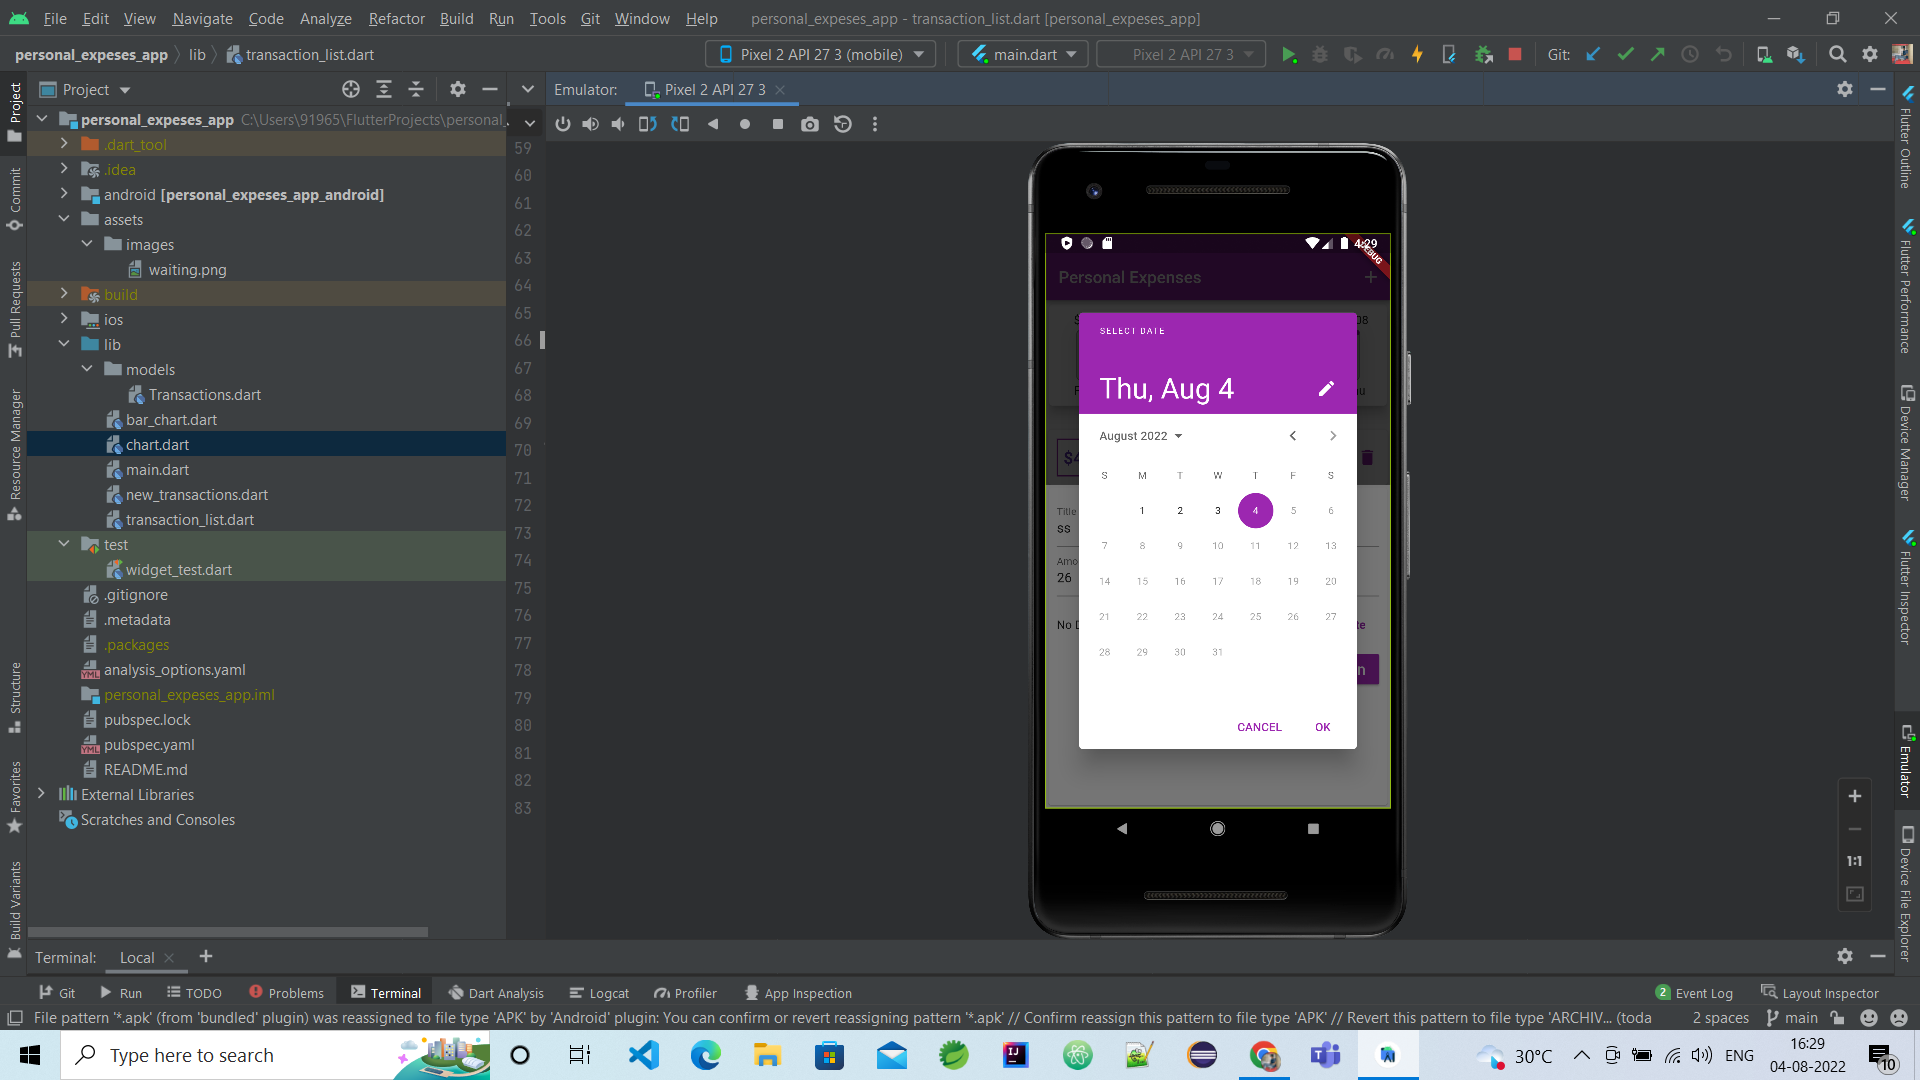This screenshot has width=1920, height=1080.
Task: Close the Pixel 2 API 27 3 emulator tab
Action: coord(780,90)
